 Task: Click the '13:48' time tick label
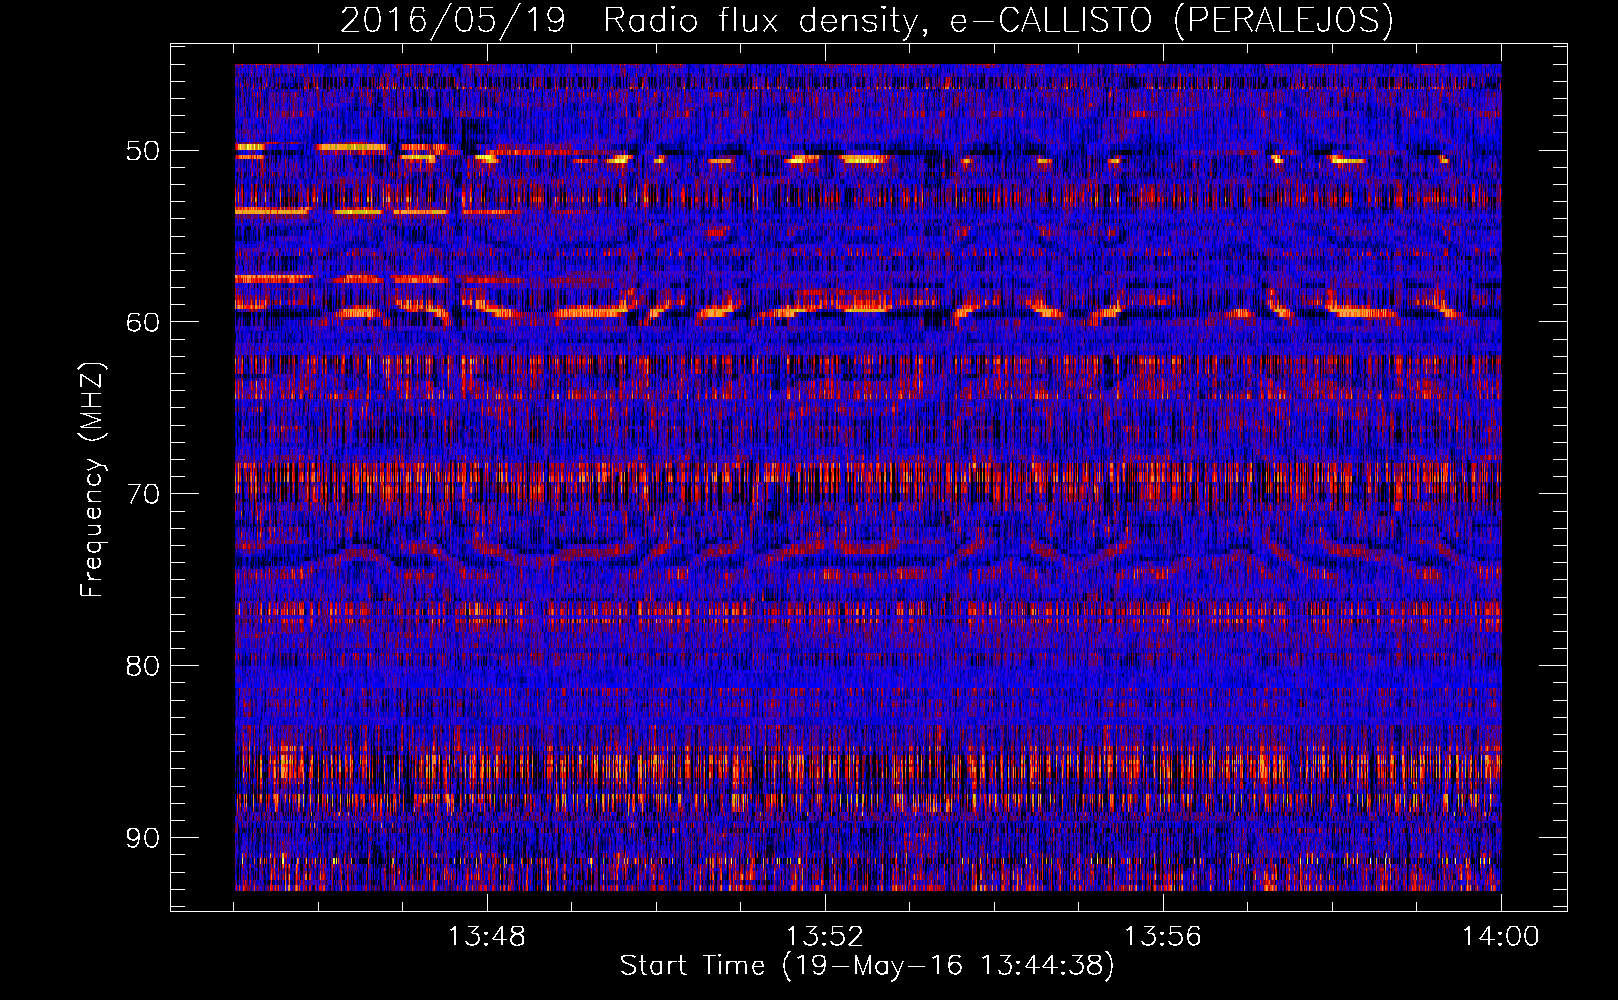pyautogui.click(x=487, y=937)
